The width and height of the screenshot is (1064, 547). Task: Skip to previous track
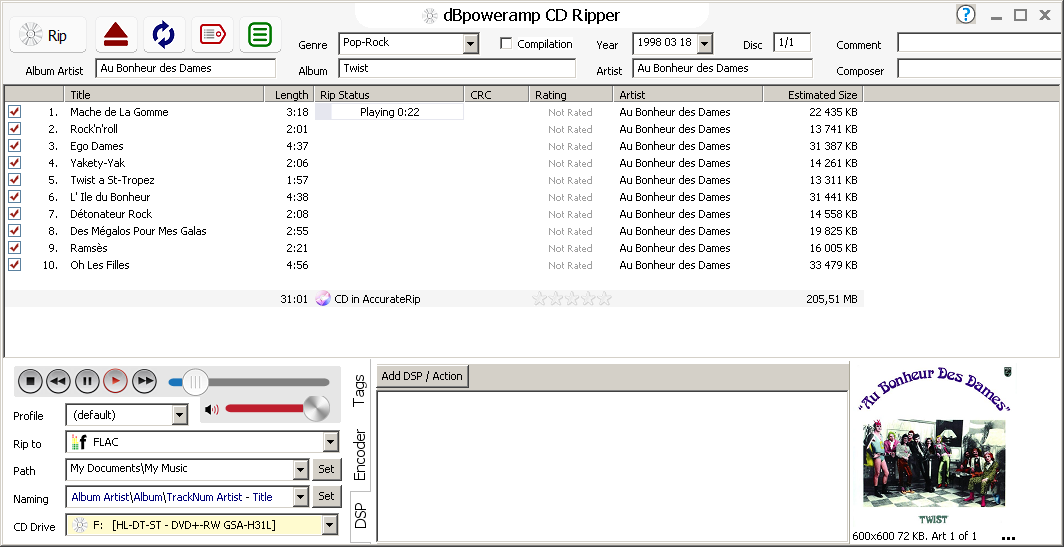(x=58, y=381)
